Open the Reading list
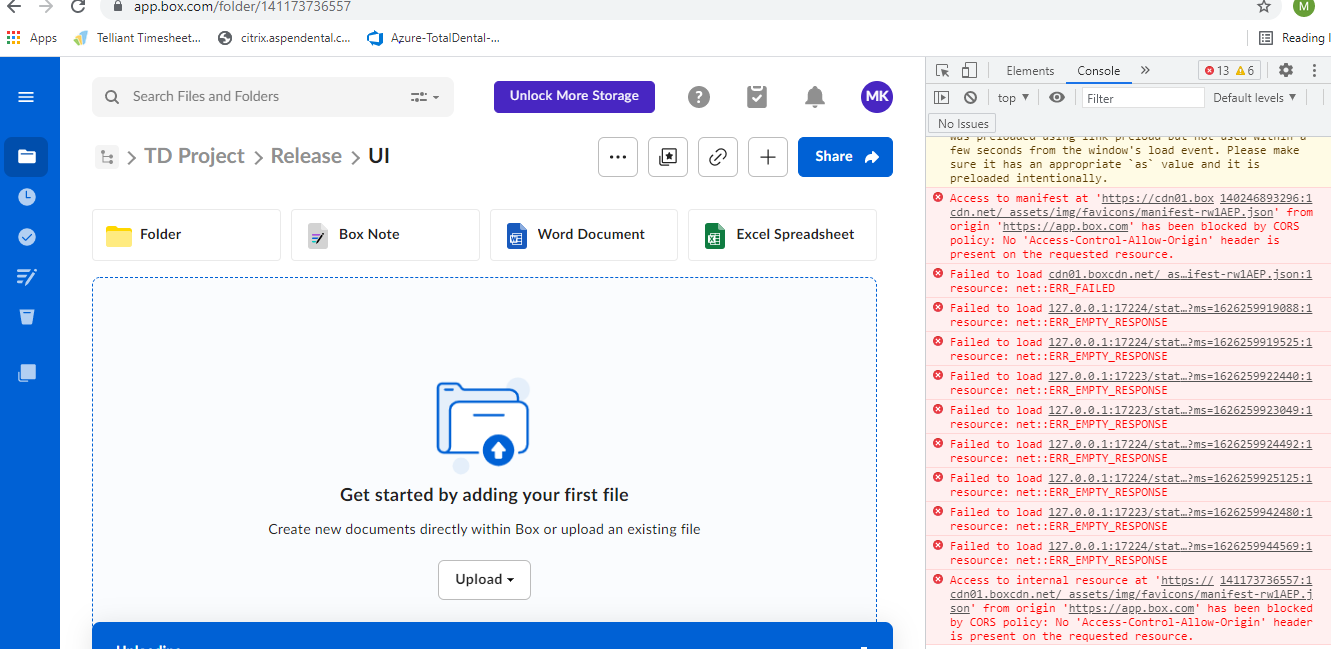Image resolution: width=1331 pixels, height=649 pixels. point(1292,38)
